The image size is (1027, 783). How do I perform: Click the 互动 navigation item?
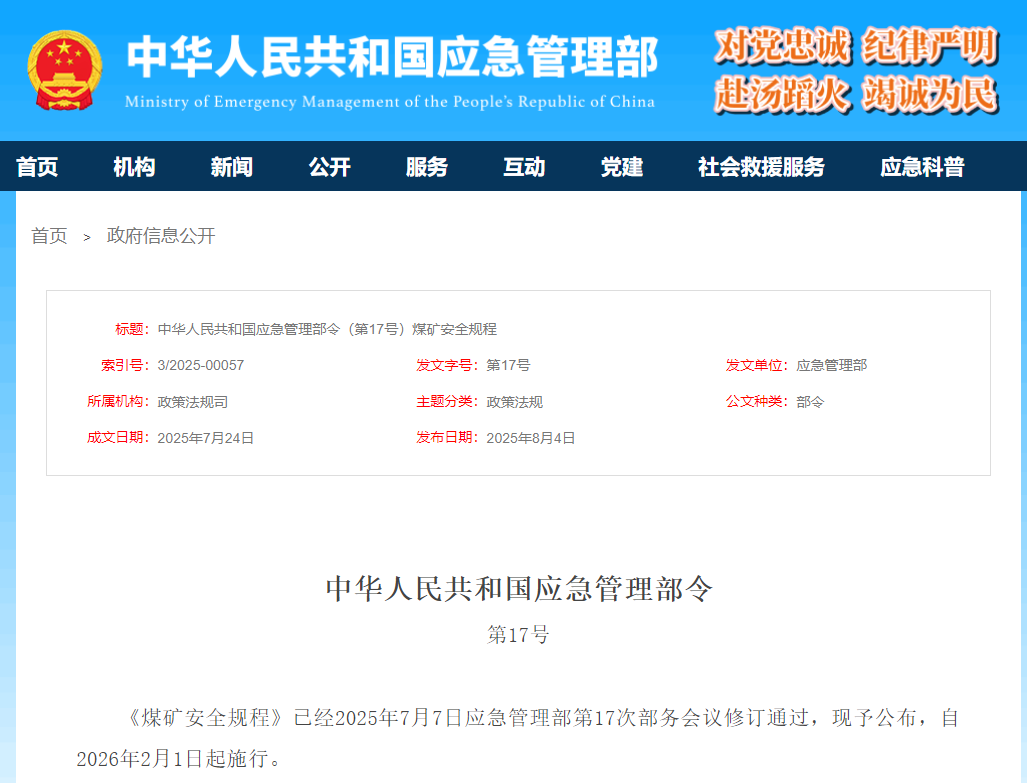click(x=524, y=166)
